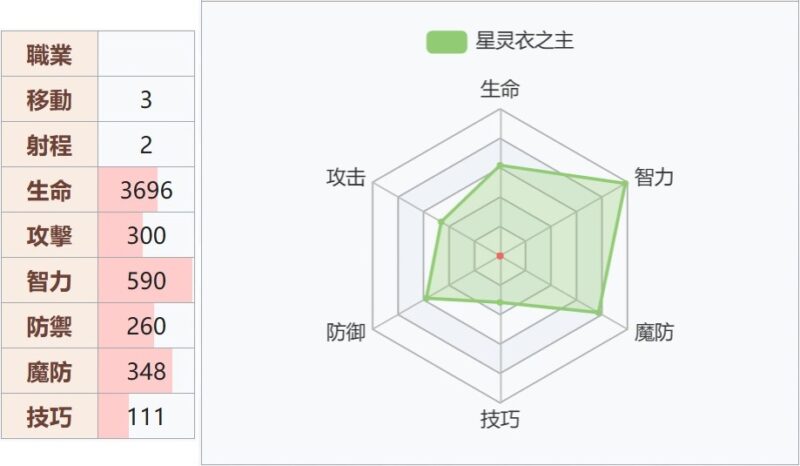Click the 防禦 value 260 cell
This screenshot has height=466, width=800.
146,327
